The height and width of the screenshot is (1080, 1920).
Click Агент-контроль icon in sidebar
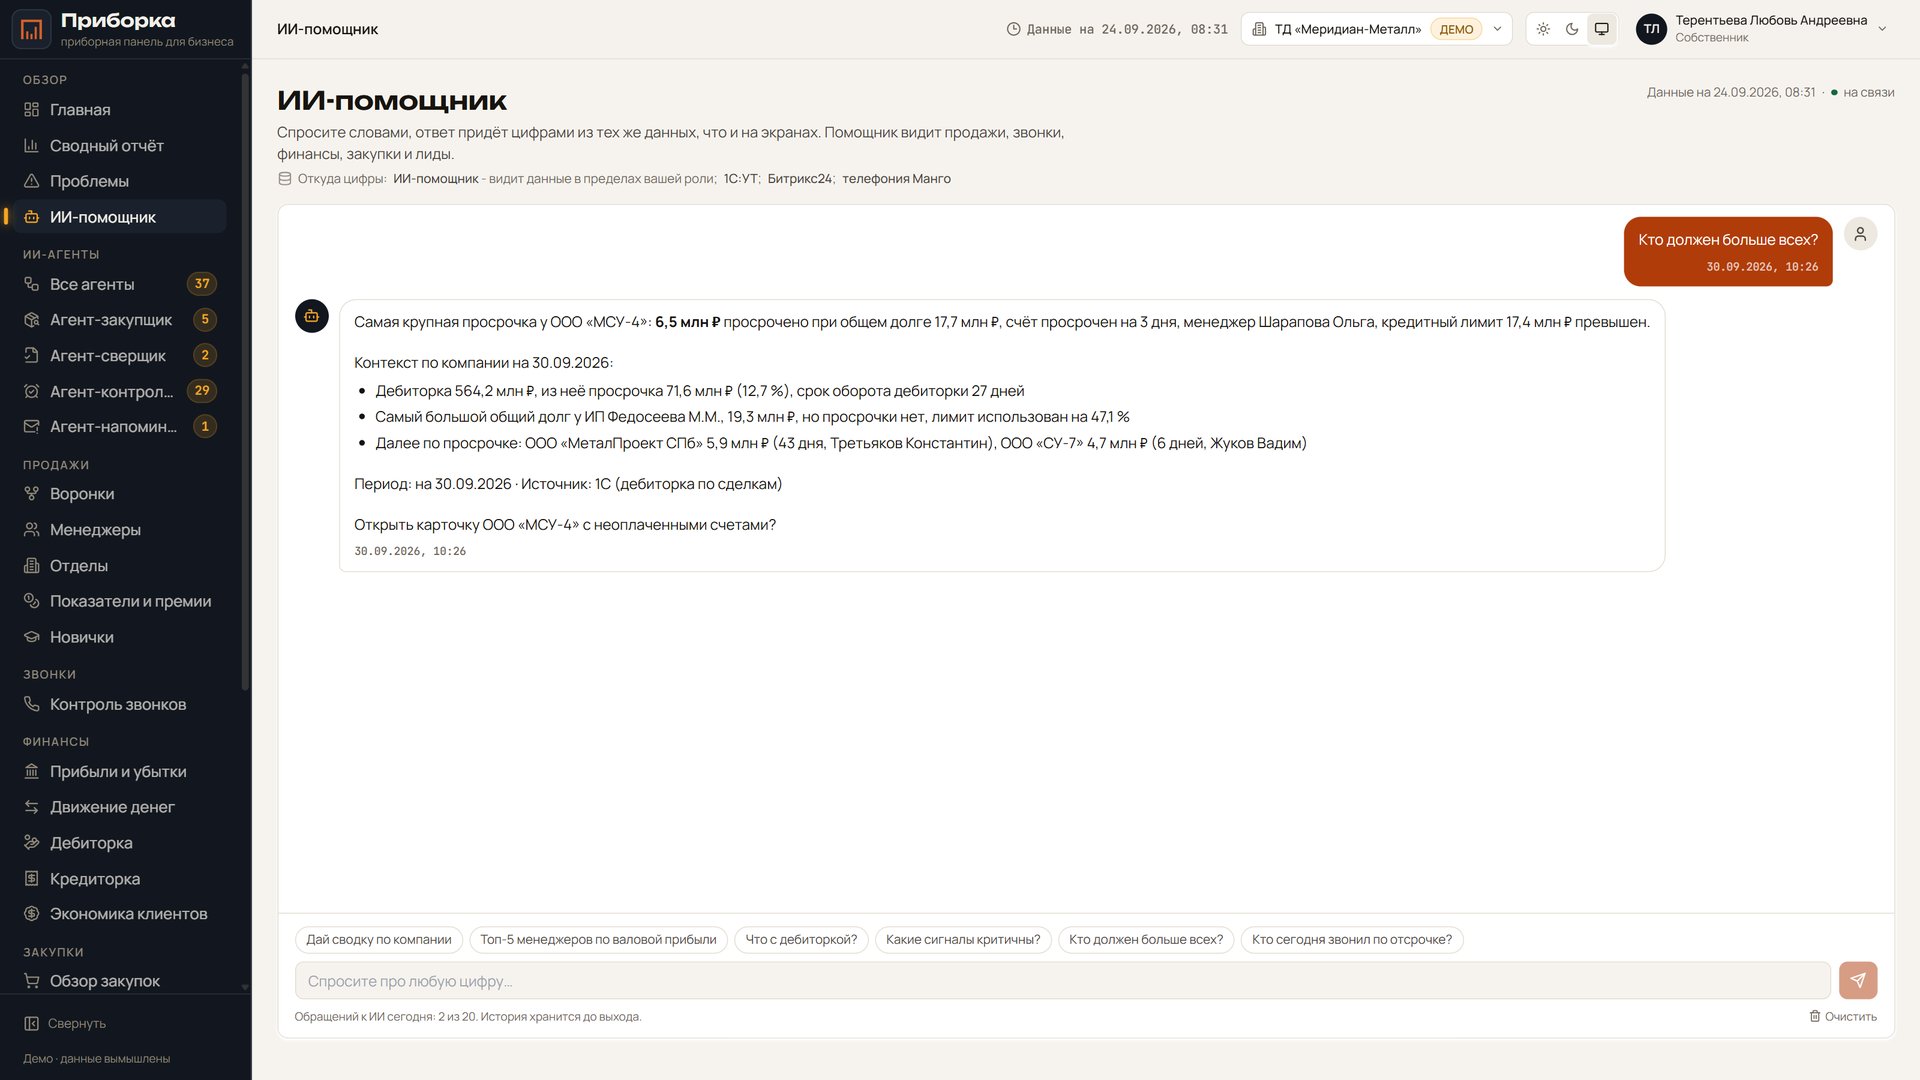[x=31, y=391]
